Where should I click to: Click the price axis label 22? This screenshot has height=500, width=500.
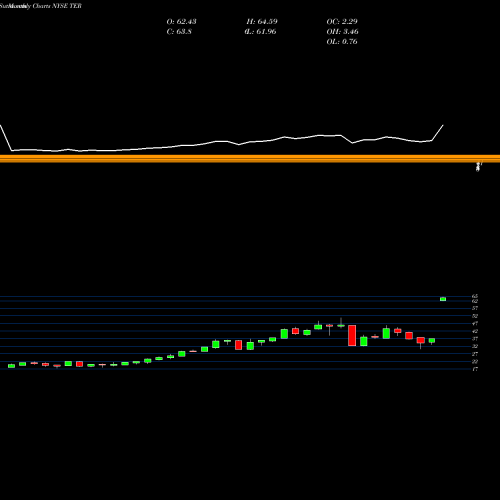475,361
